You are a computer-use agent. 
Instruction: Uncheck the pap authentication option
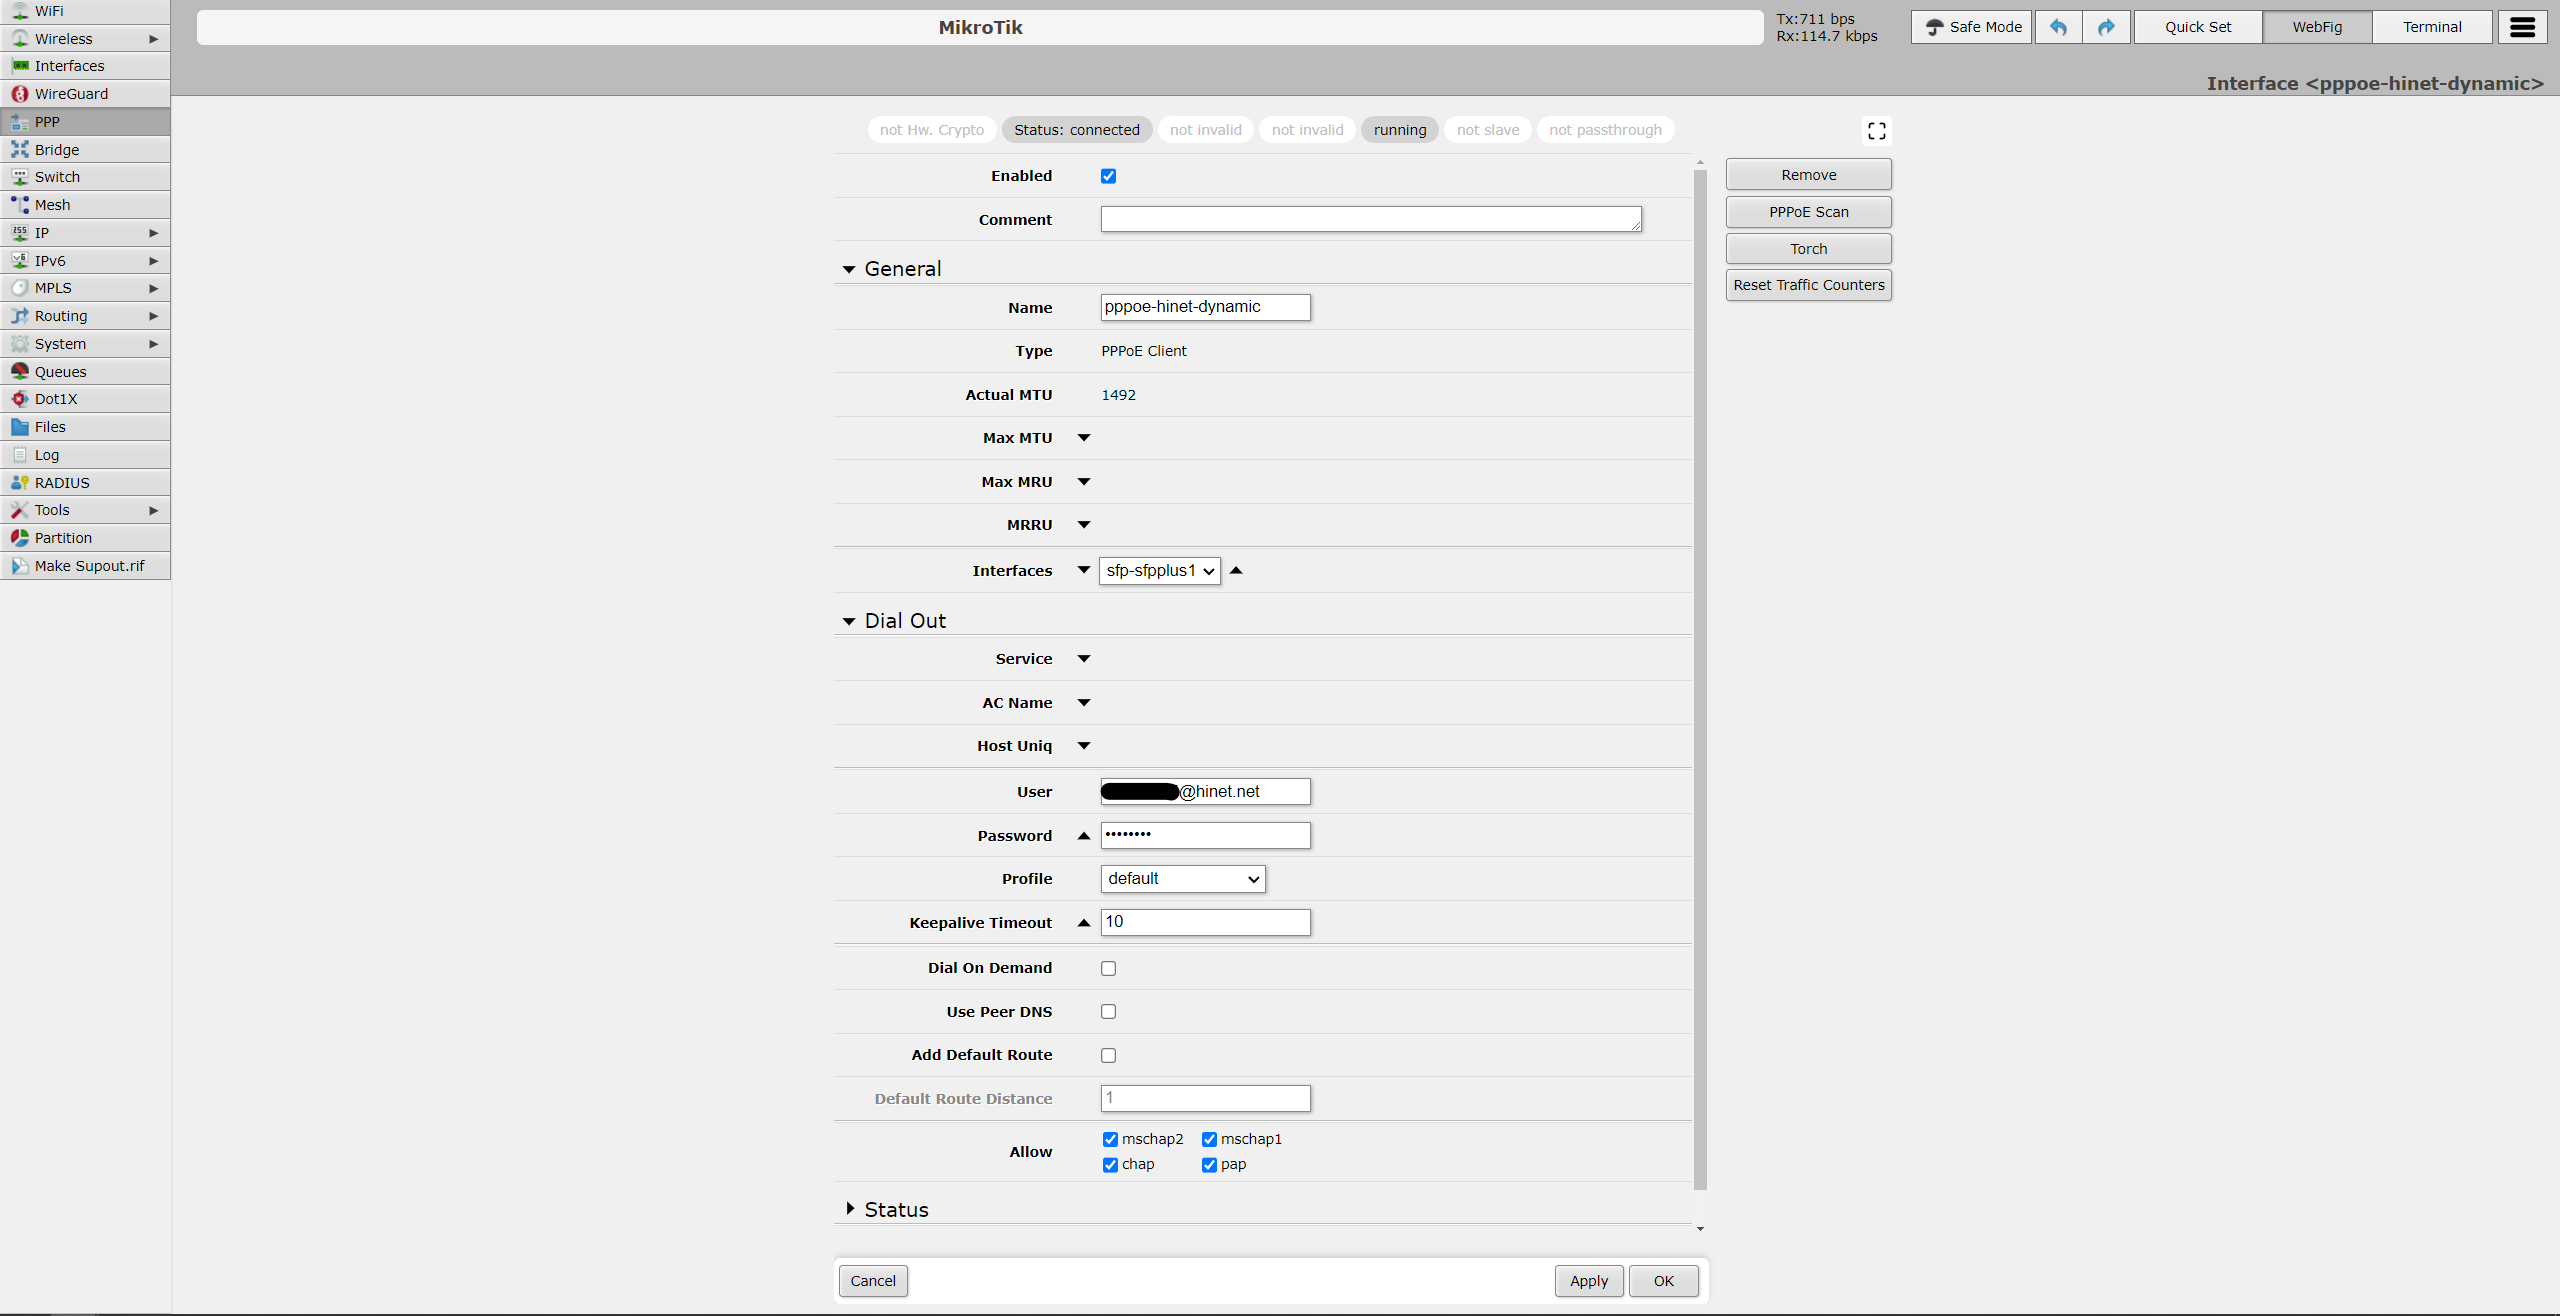pyautogui.click(x=1209, y=1165)
